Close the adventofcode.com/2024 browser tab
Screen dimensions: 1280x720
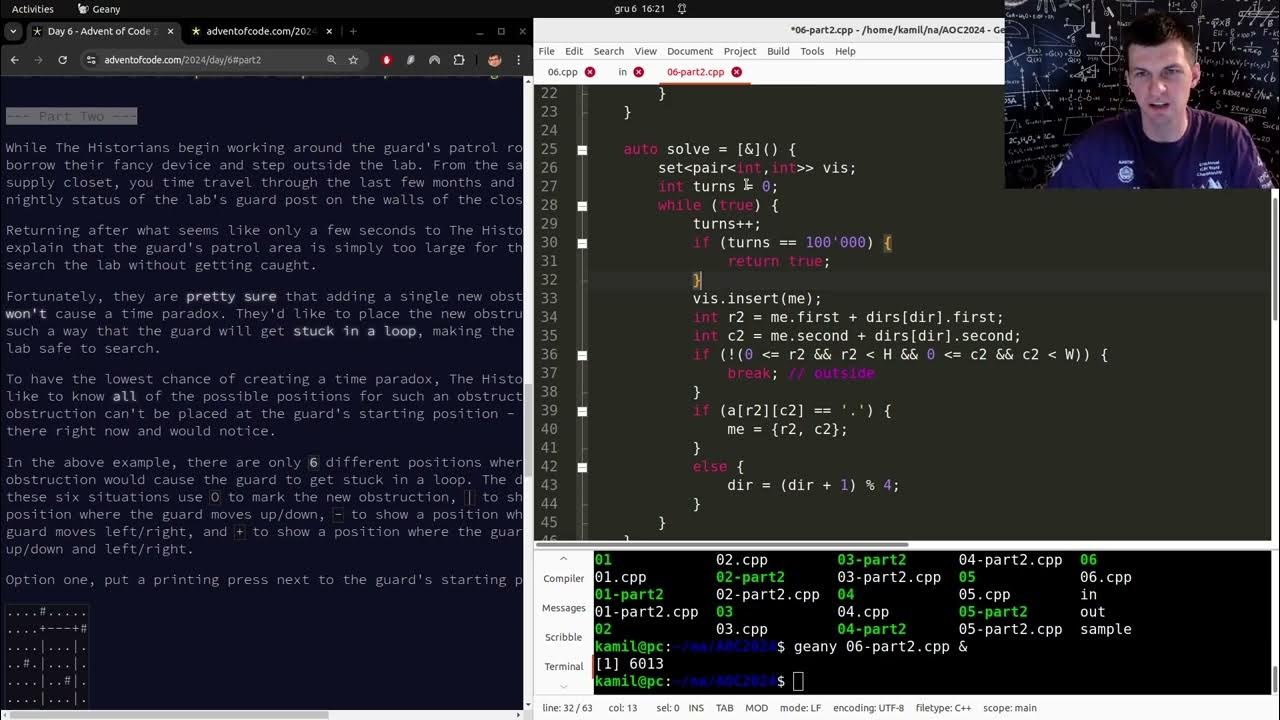click(x=330, y=31)
